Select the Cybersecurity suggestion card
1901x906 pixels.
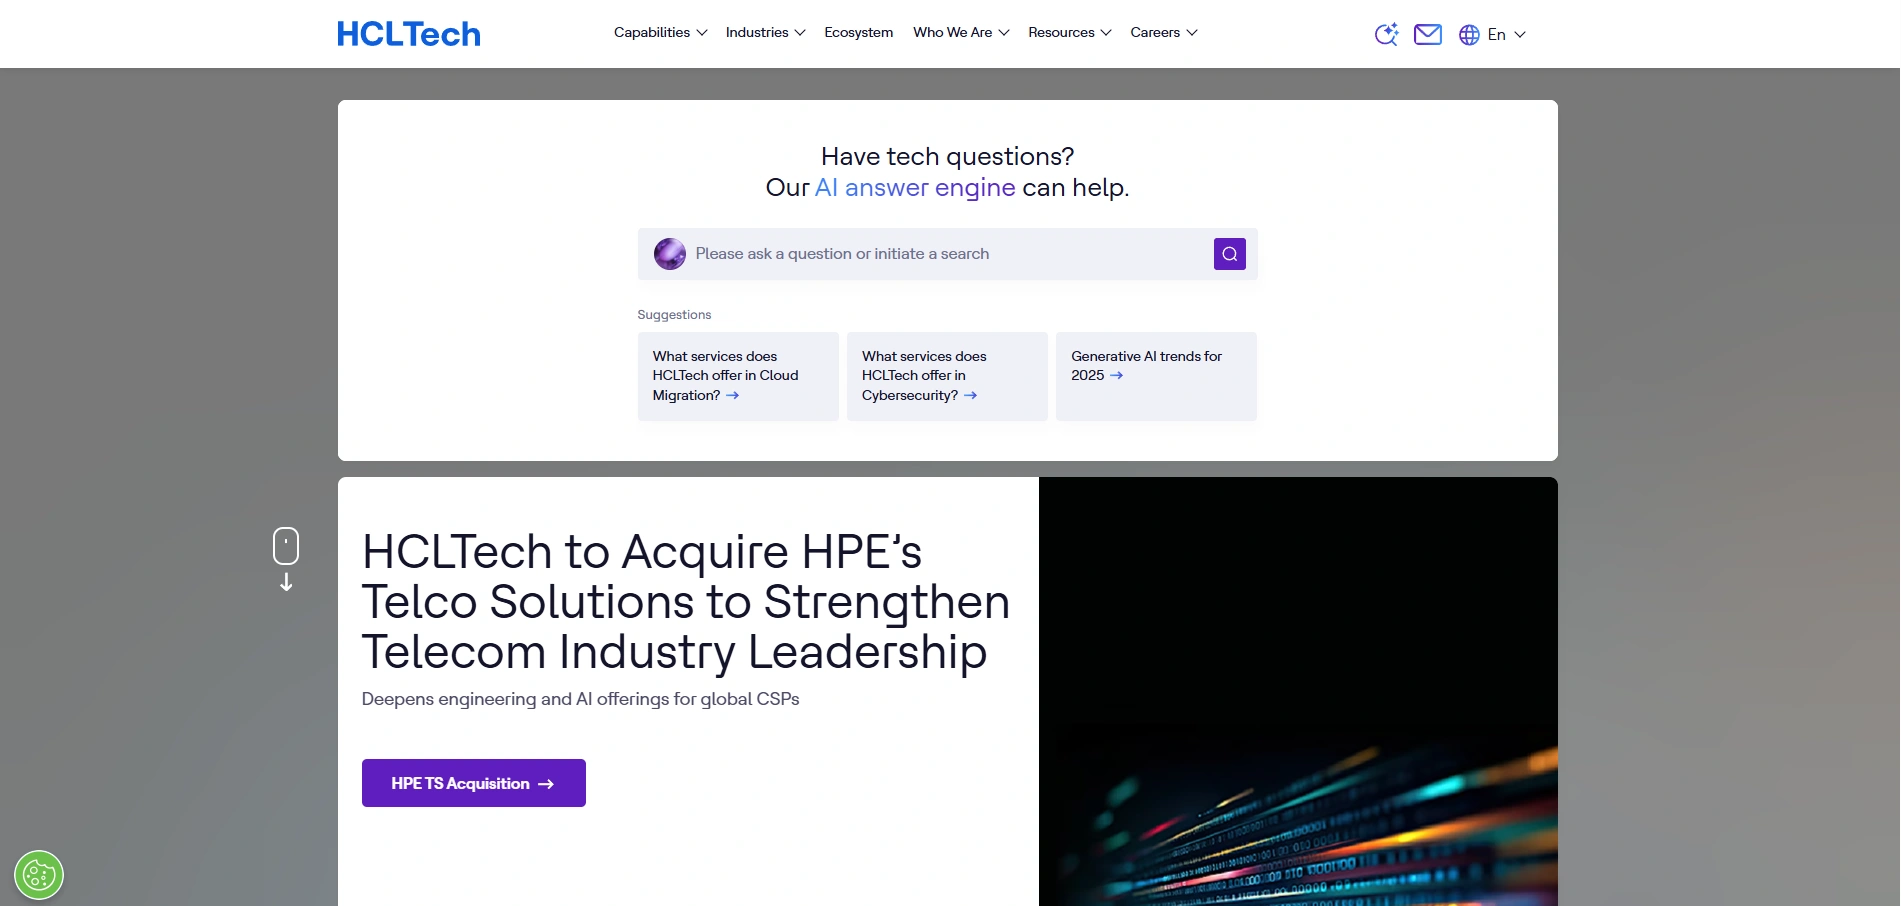(947, 376)
